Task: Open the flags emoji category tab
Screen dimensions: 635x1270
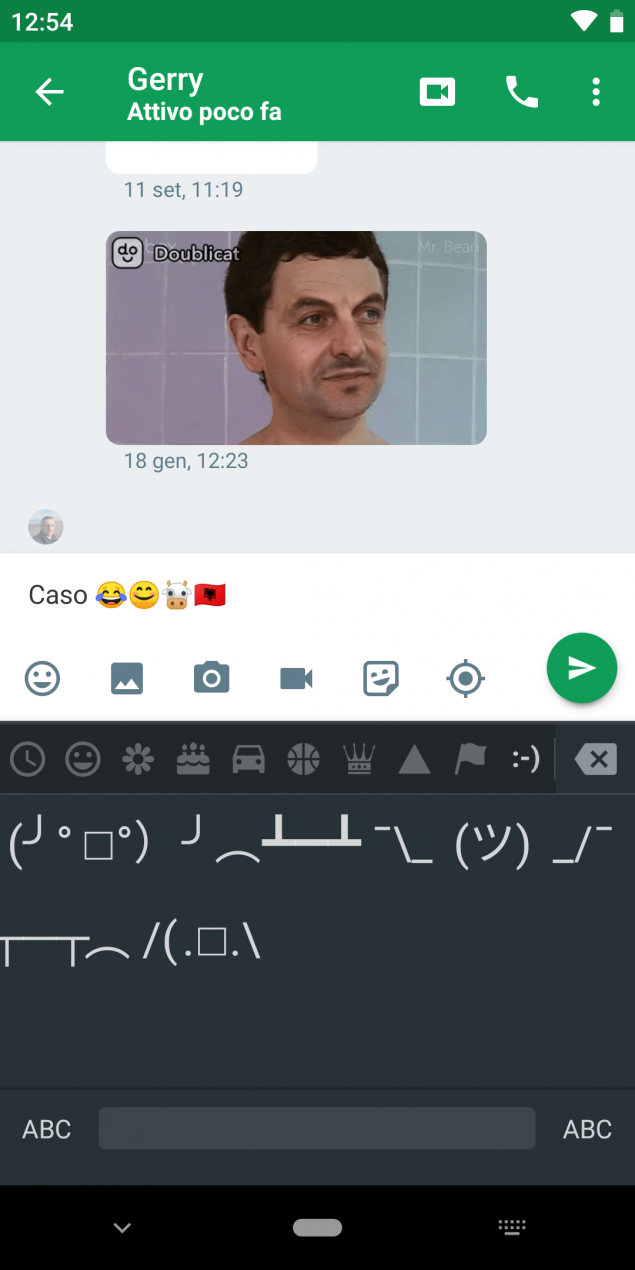Action: coord(470,760)
